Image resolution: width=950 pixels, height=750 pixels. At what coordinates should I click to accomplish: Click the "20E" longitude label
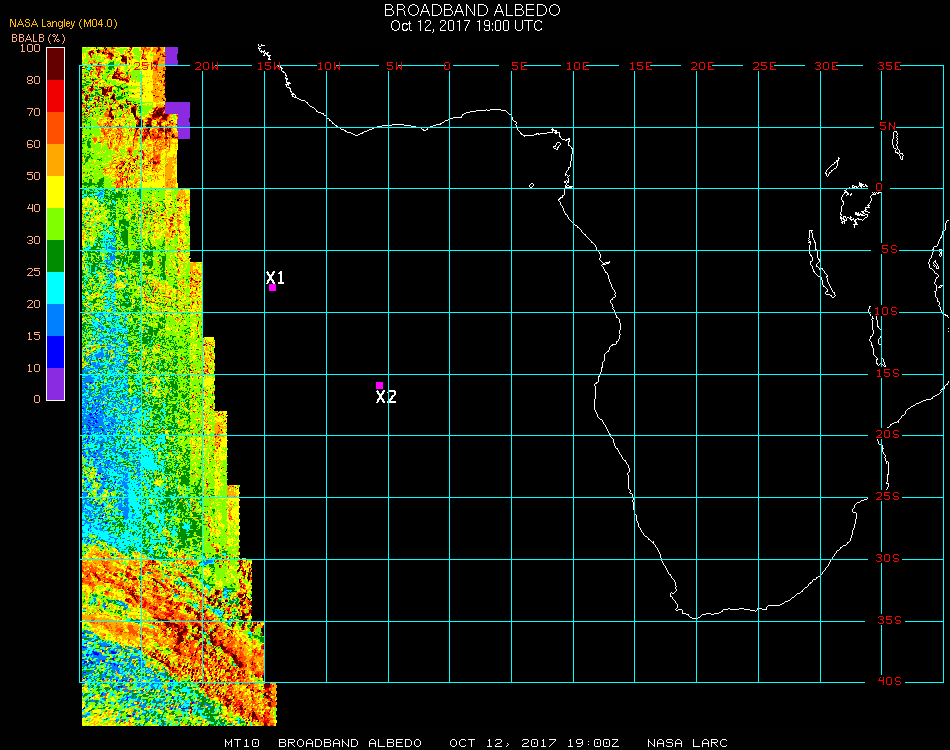click(702, 66)
